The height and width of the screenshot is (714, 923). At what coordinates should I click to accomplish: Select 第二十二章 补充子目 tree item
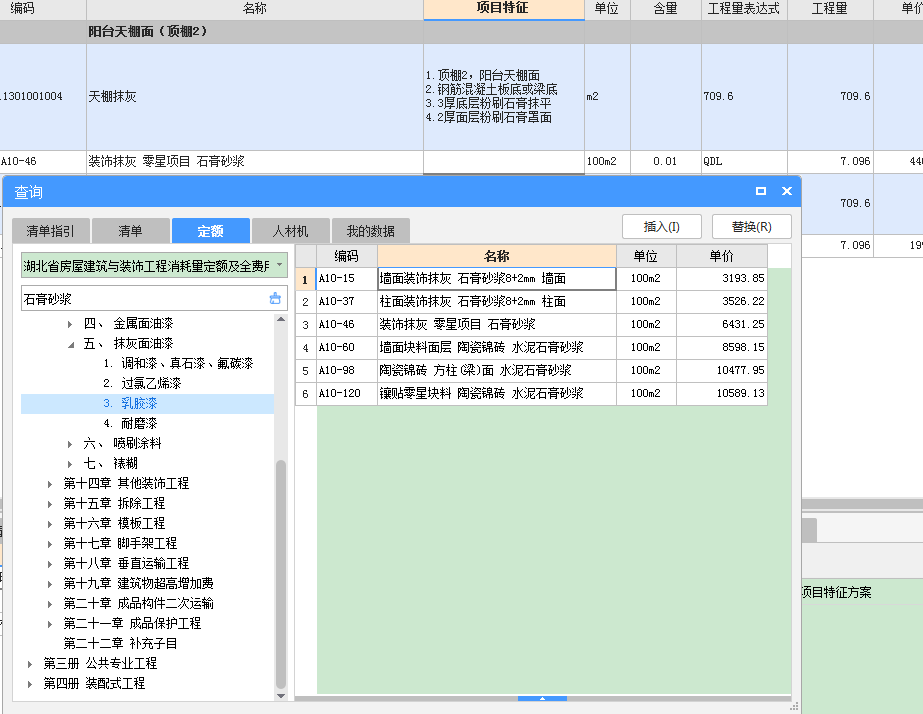click(x=120, y=643)
